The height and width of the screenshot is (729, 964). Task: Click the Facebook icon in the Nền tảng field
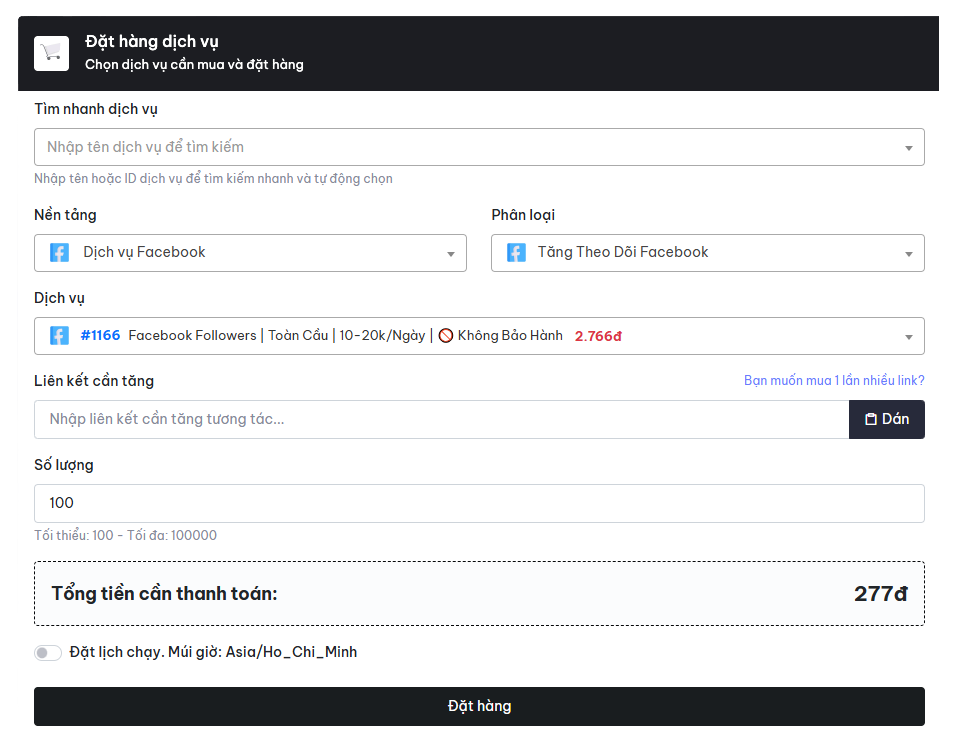coord(60,253)
